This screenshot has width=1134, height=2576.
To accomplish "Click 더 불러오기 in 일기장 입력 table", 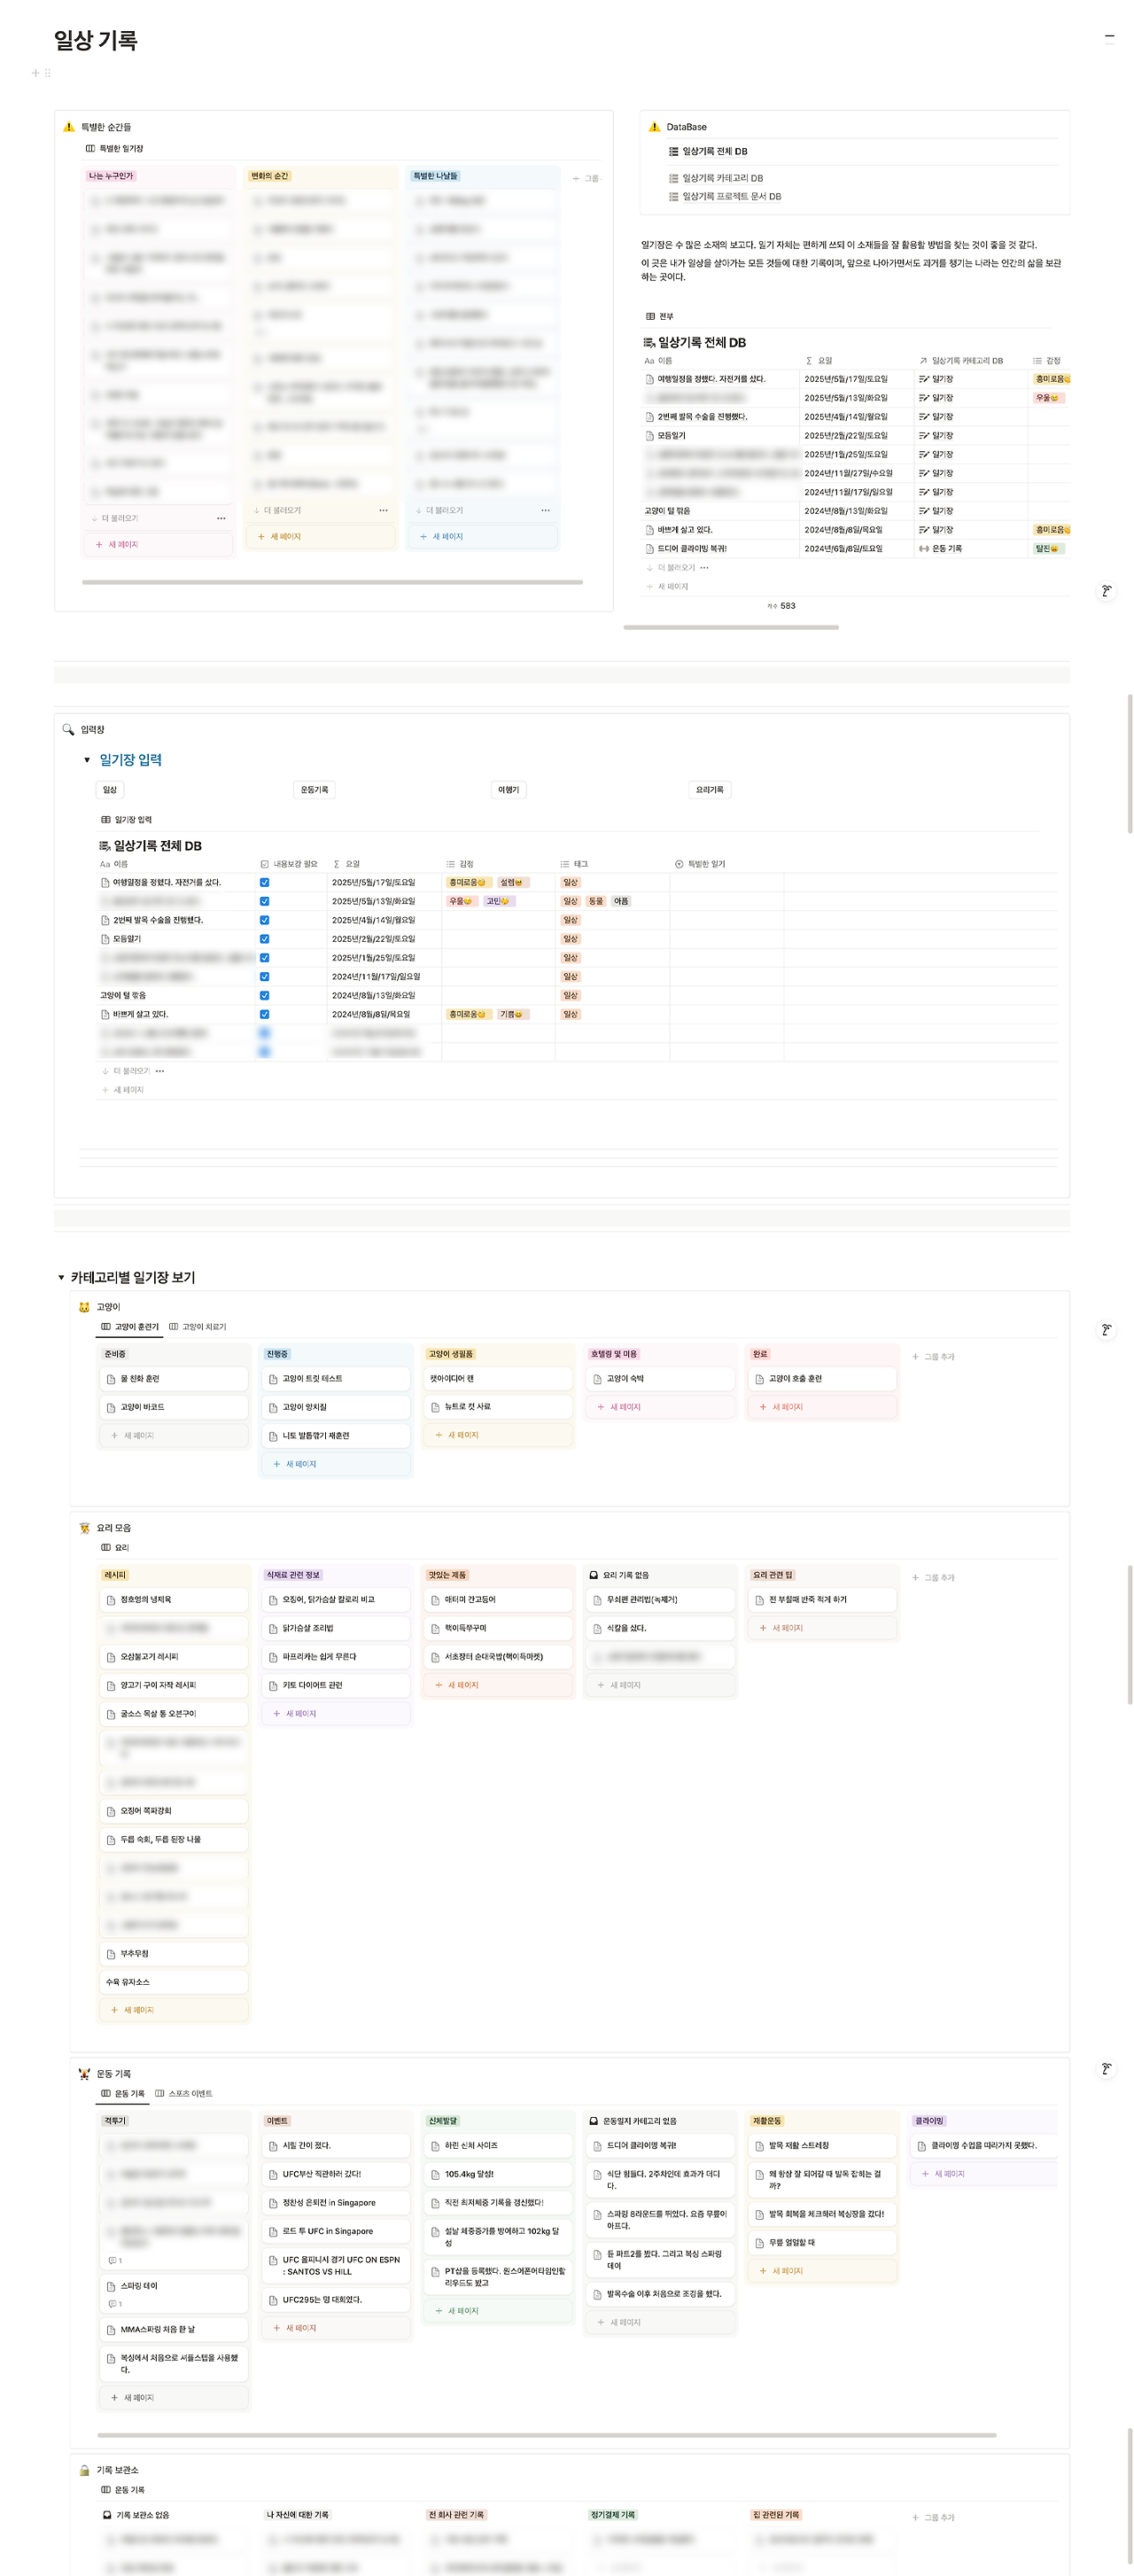I will 125,1070.
